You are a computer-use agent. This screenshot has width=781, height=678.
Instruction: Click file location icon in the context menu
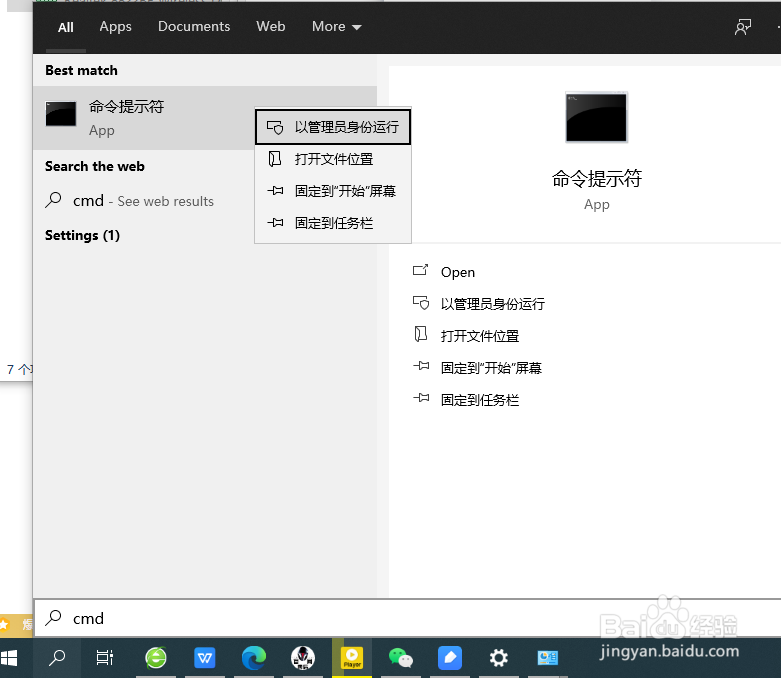click(x=274, y=159)
